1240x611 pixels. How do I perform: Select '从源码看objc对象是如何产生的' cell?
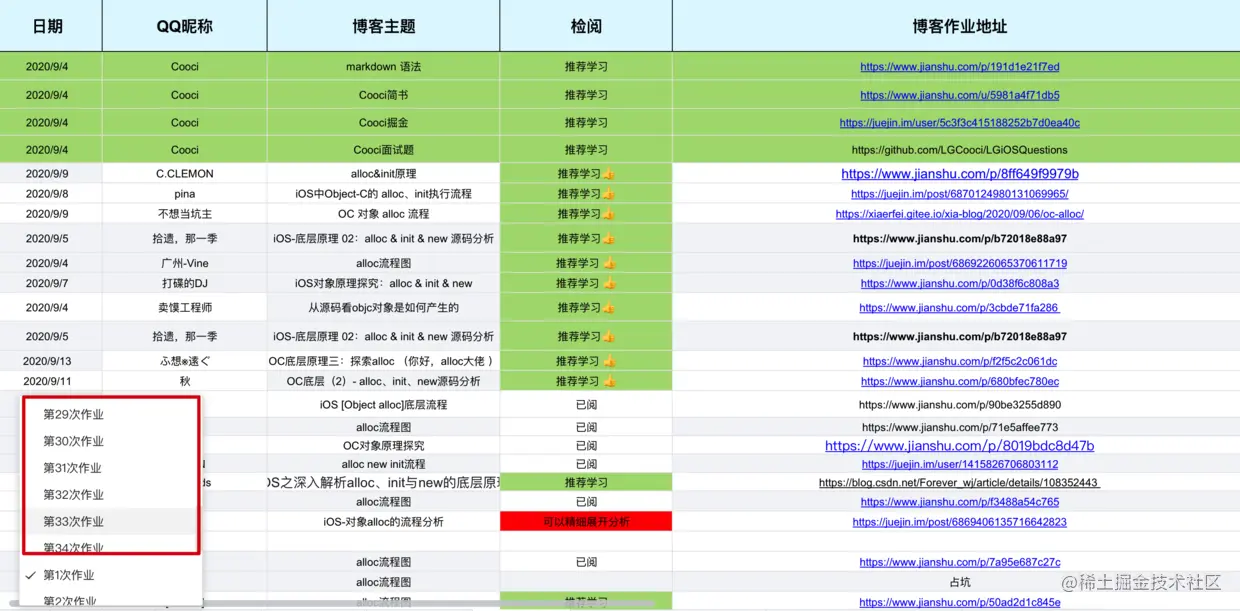pyautogui.click(x=384, y=308)
